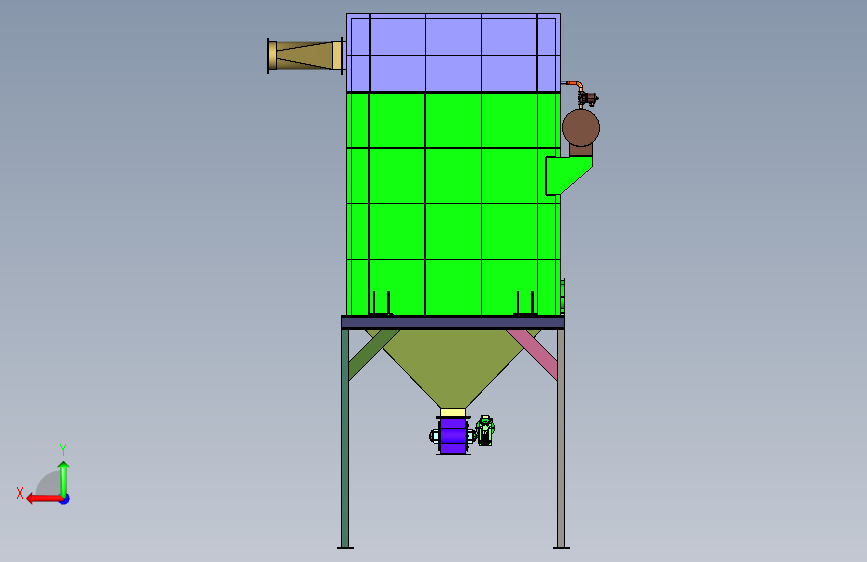Select the green diagonal brace on the left

tap(374, 355)
